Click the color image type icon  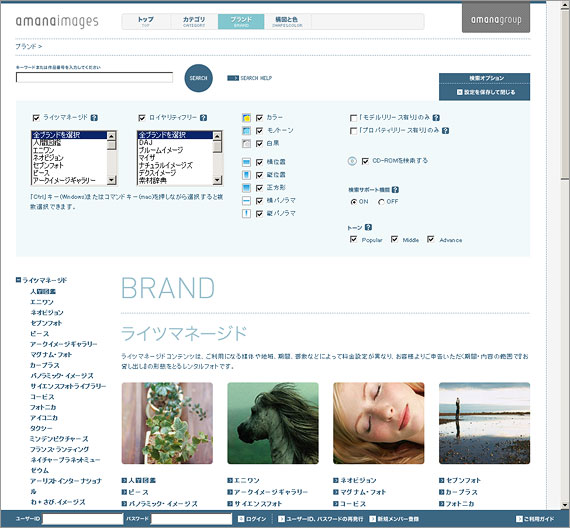coord(246,118)
